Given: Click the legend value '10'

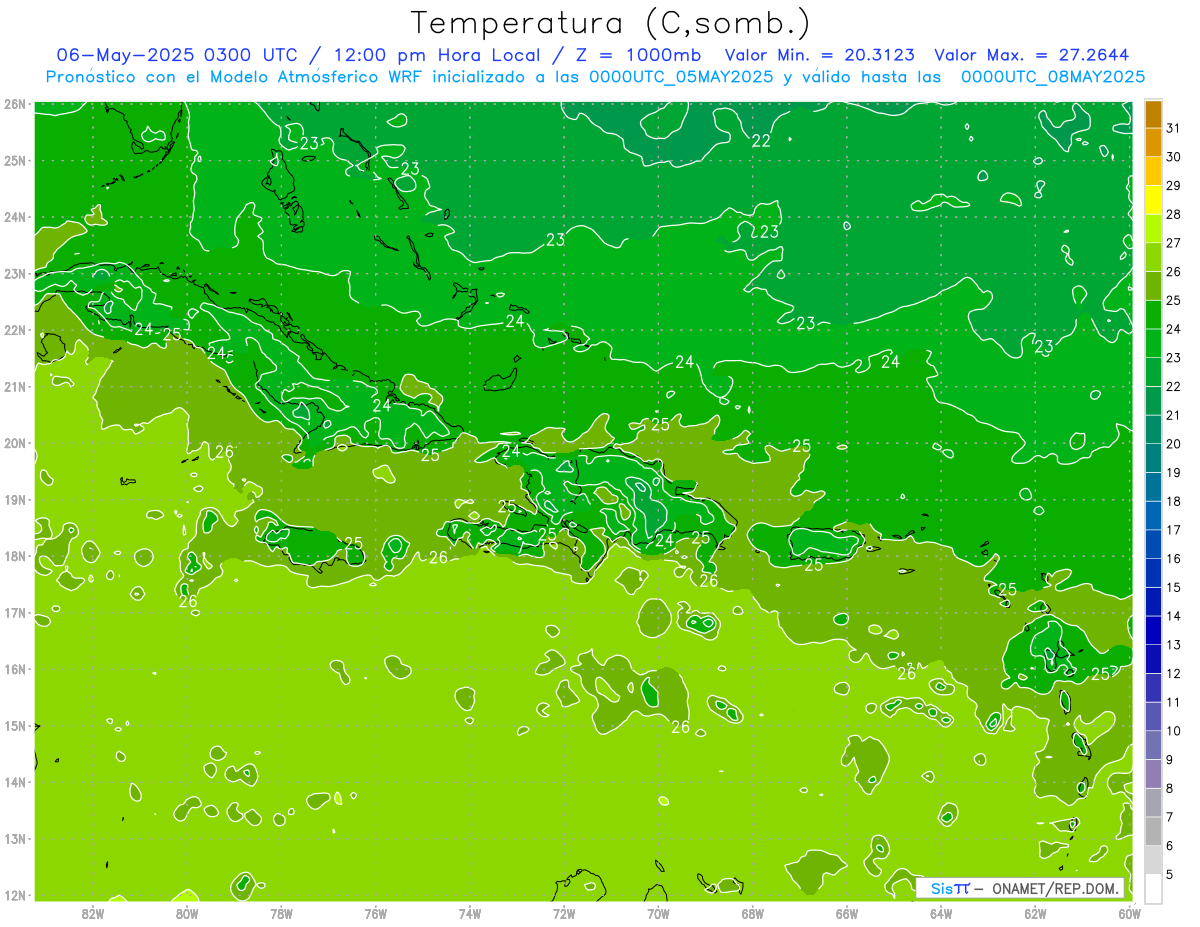Looking at the screenshot, I should (1173, 731).
